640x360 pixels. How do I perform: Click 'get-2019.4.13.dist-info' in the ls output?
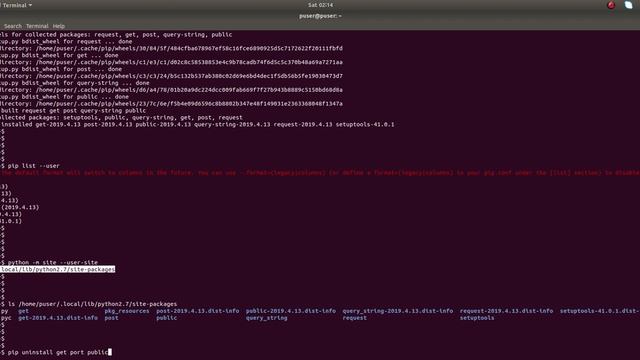58,318
